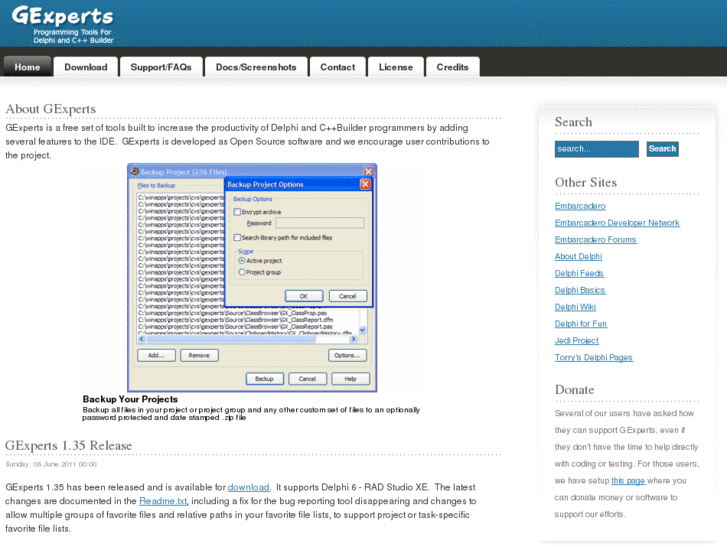Switch to the Docs/Screenshots tab
727x545 pixels.
coord(256,67)
